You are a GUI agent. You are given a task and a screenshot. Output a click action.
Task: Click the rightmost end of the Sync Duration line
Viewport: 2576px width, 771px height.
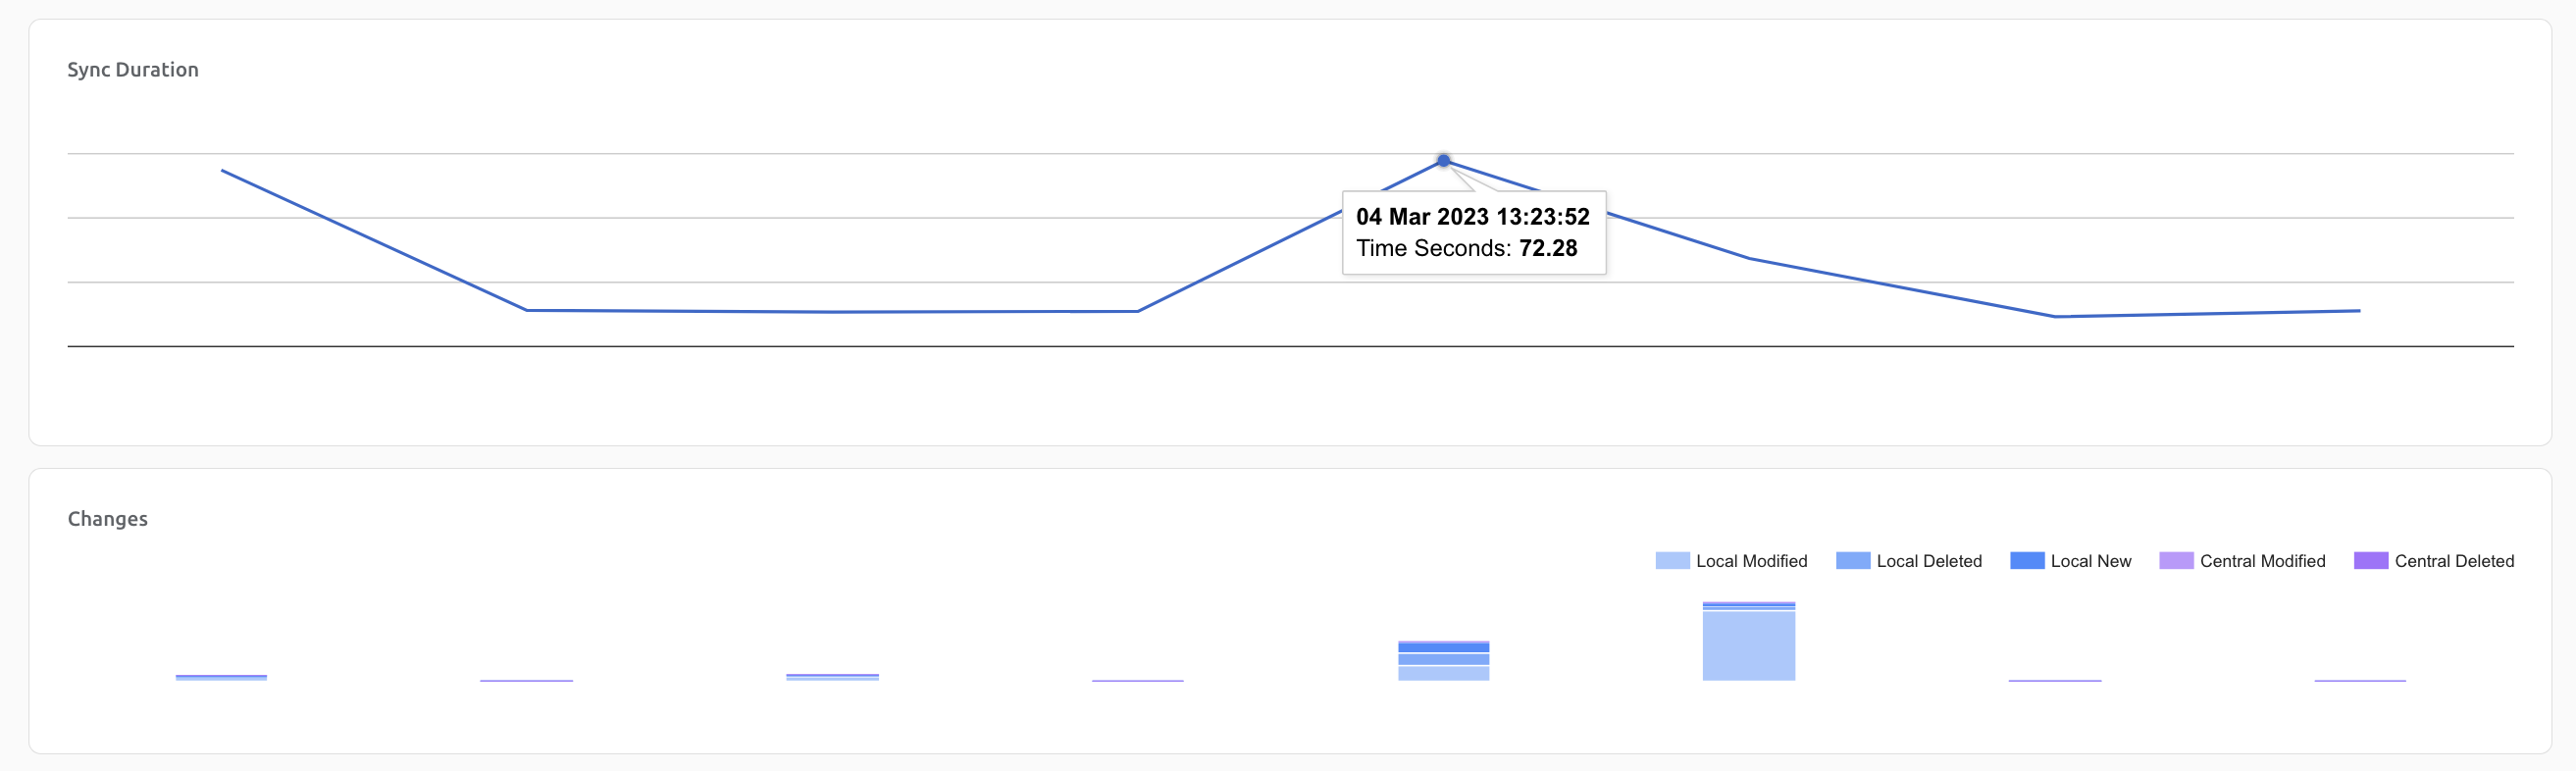[2359, 311]
